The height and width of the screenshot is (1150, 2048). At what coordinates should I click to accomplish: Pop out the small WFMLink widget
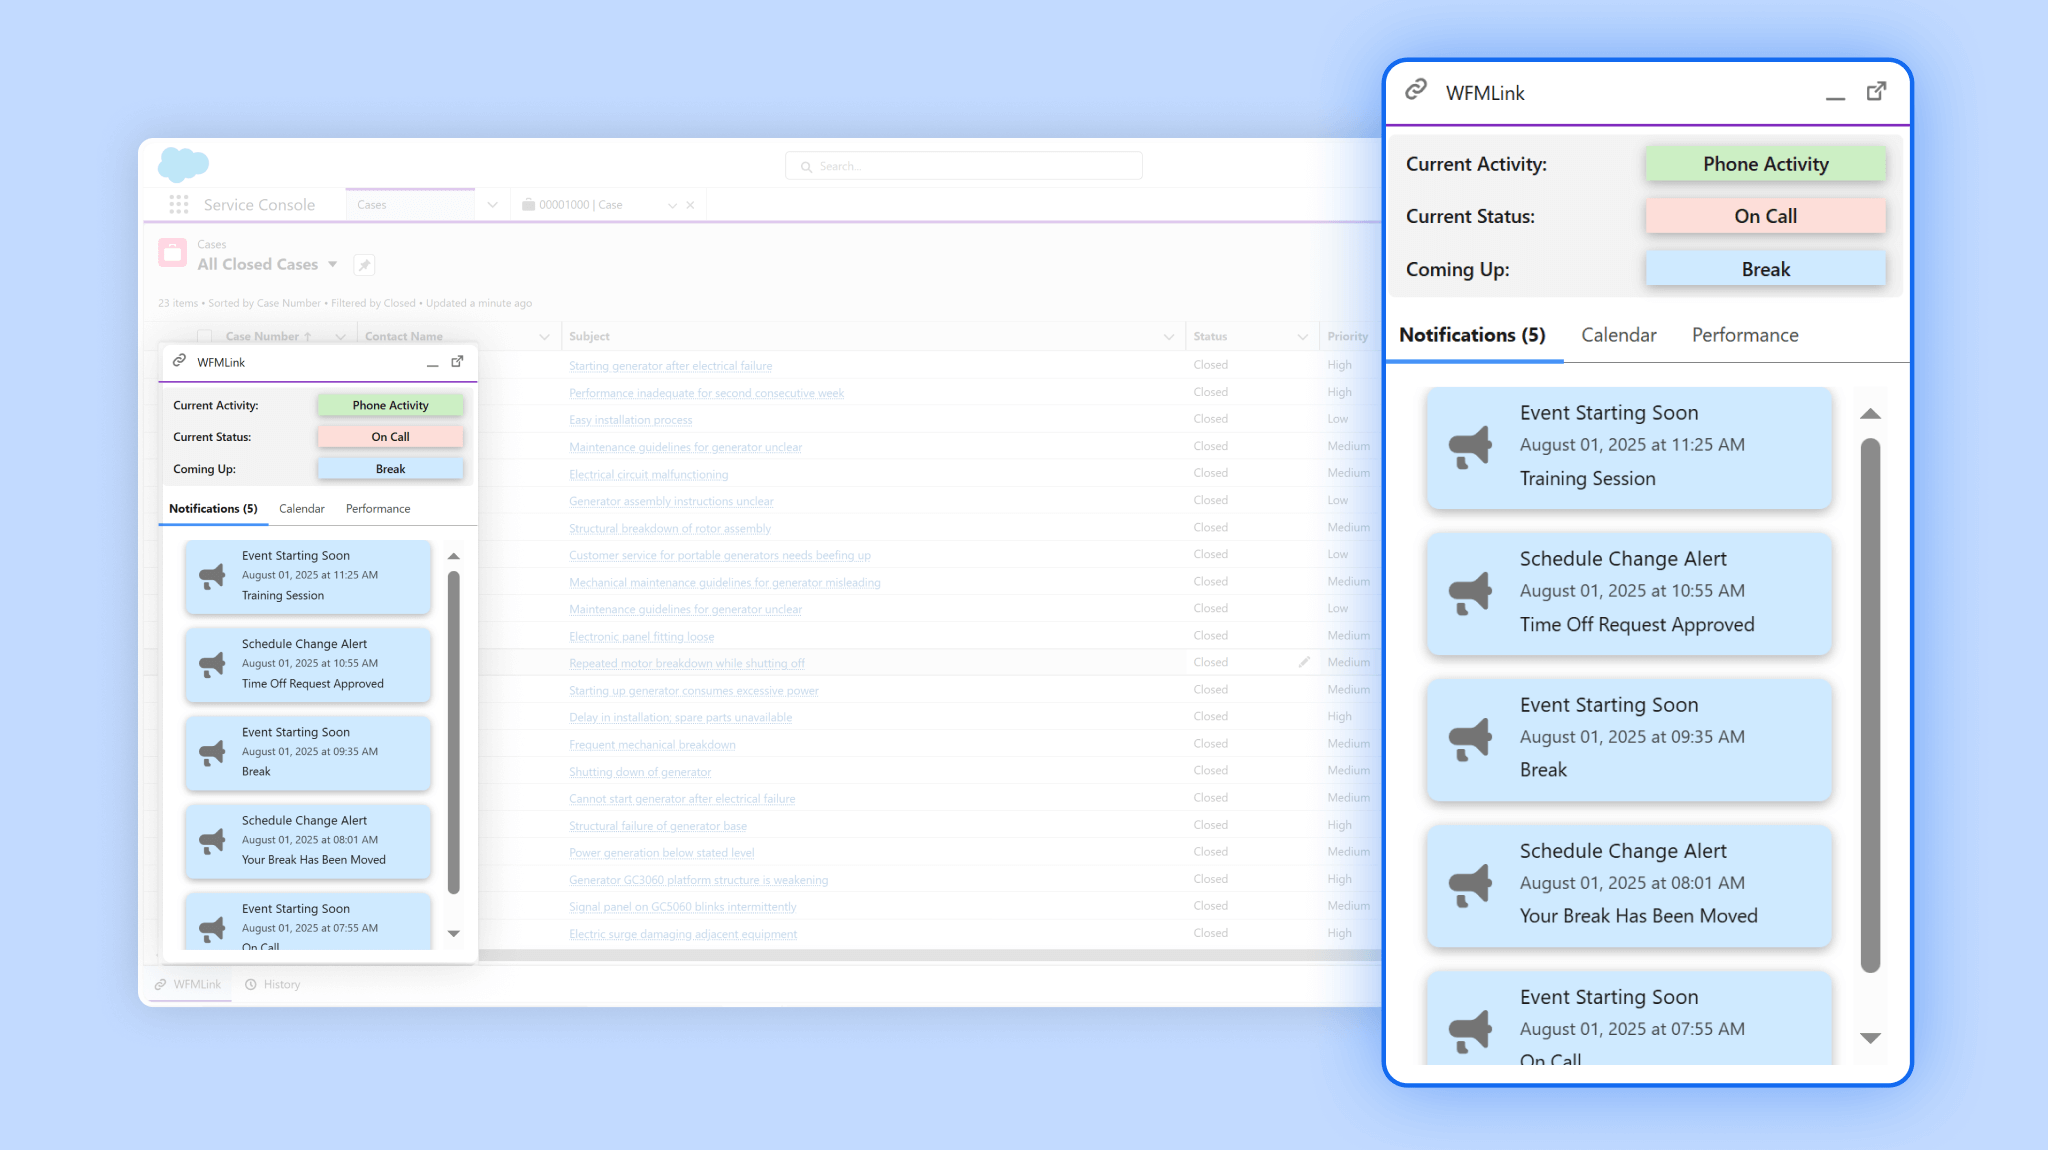point(457,362)
